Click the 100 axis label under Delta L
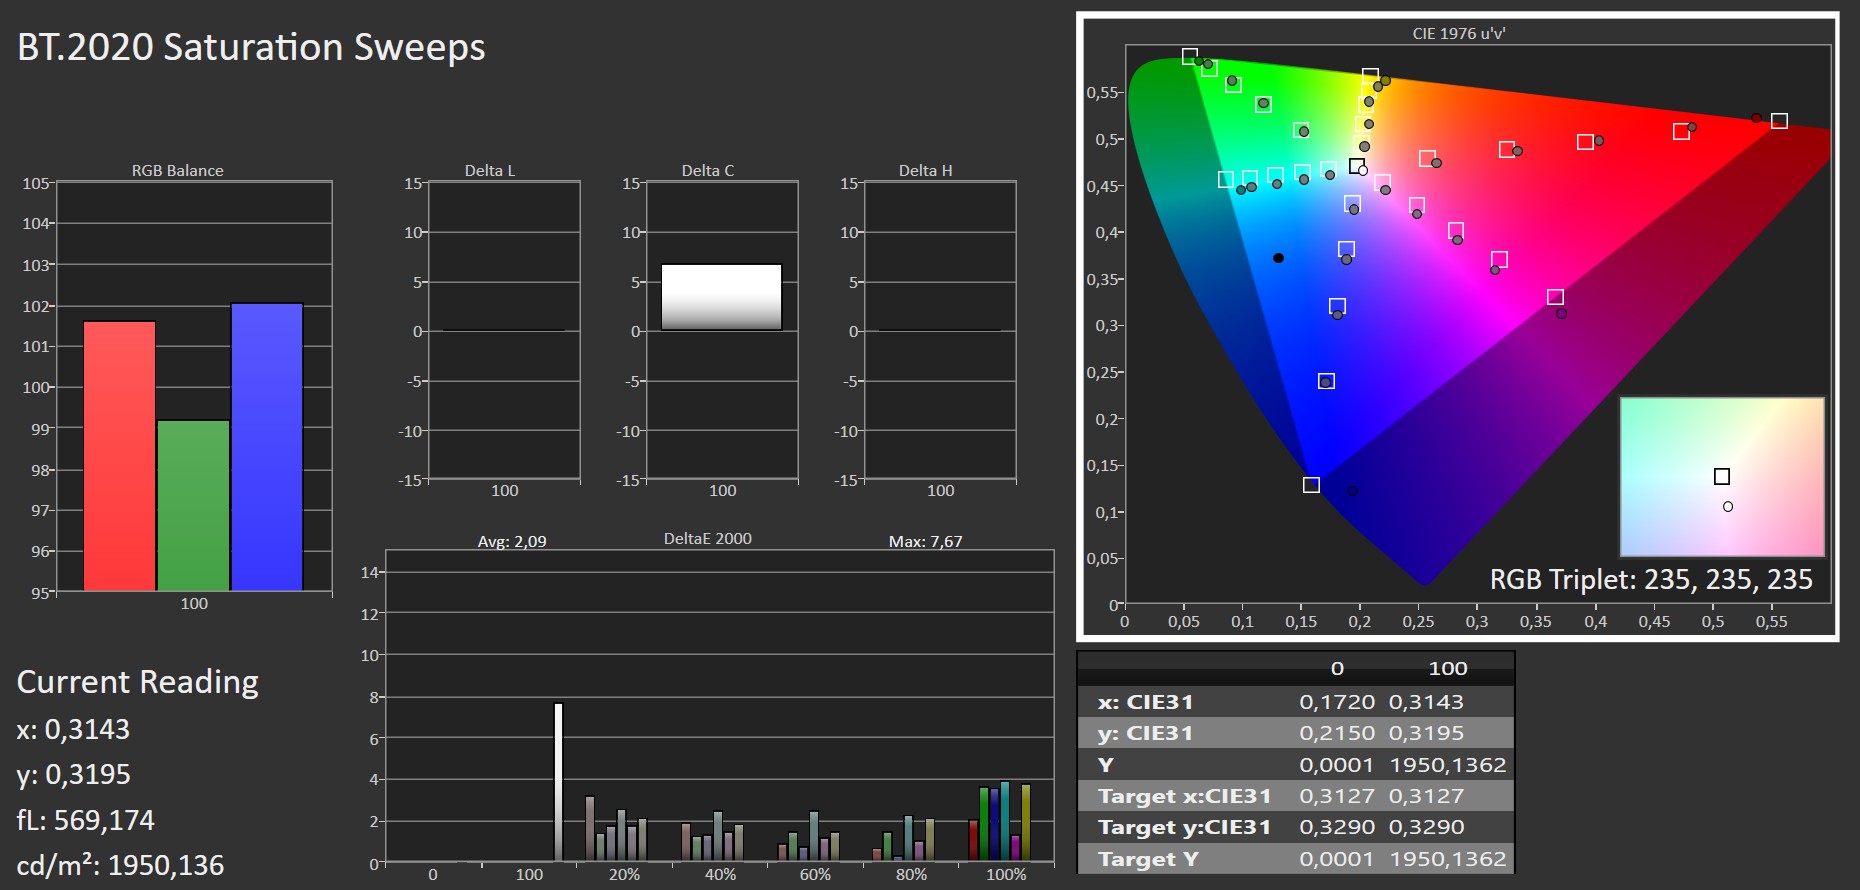Viewport: 1860px width, 890px height. (505, 490)
